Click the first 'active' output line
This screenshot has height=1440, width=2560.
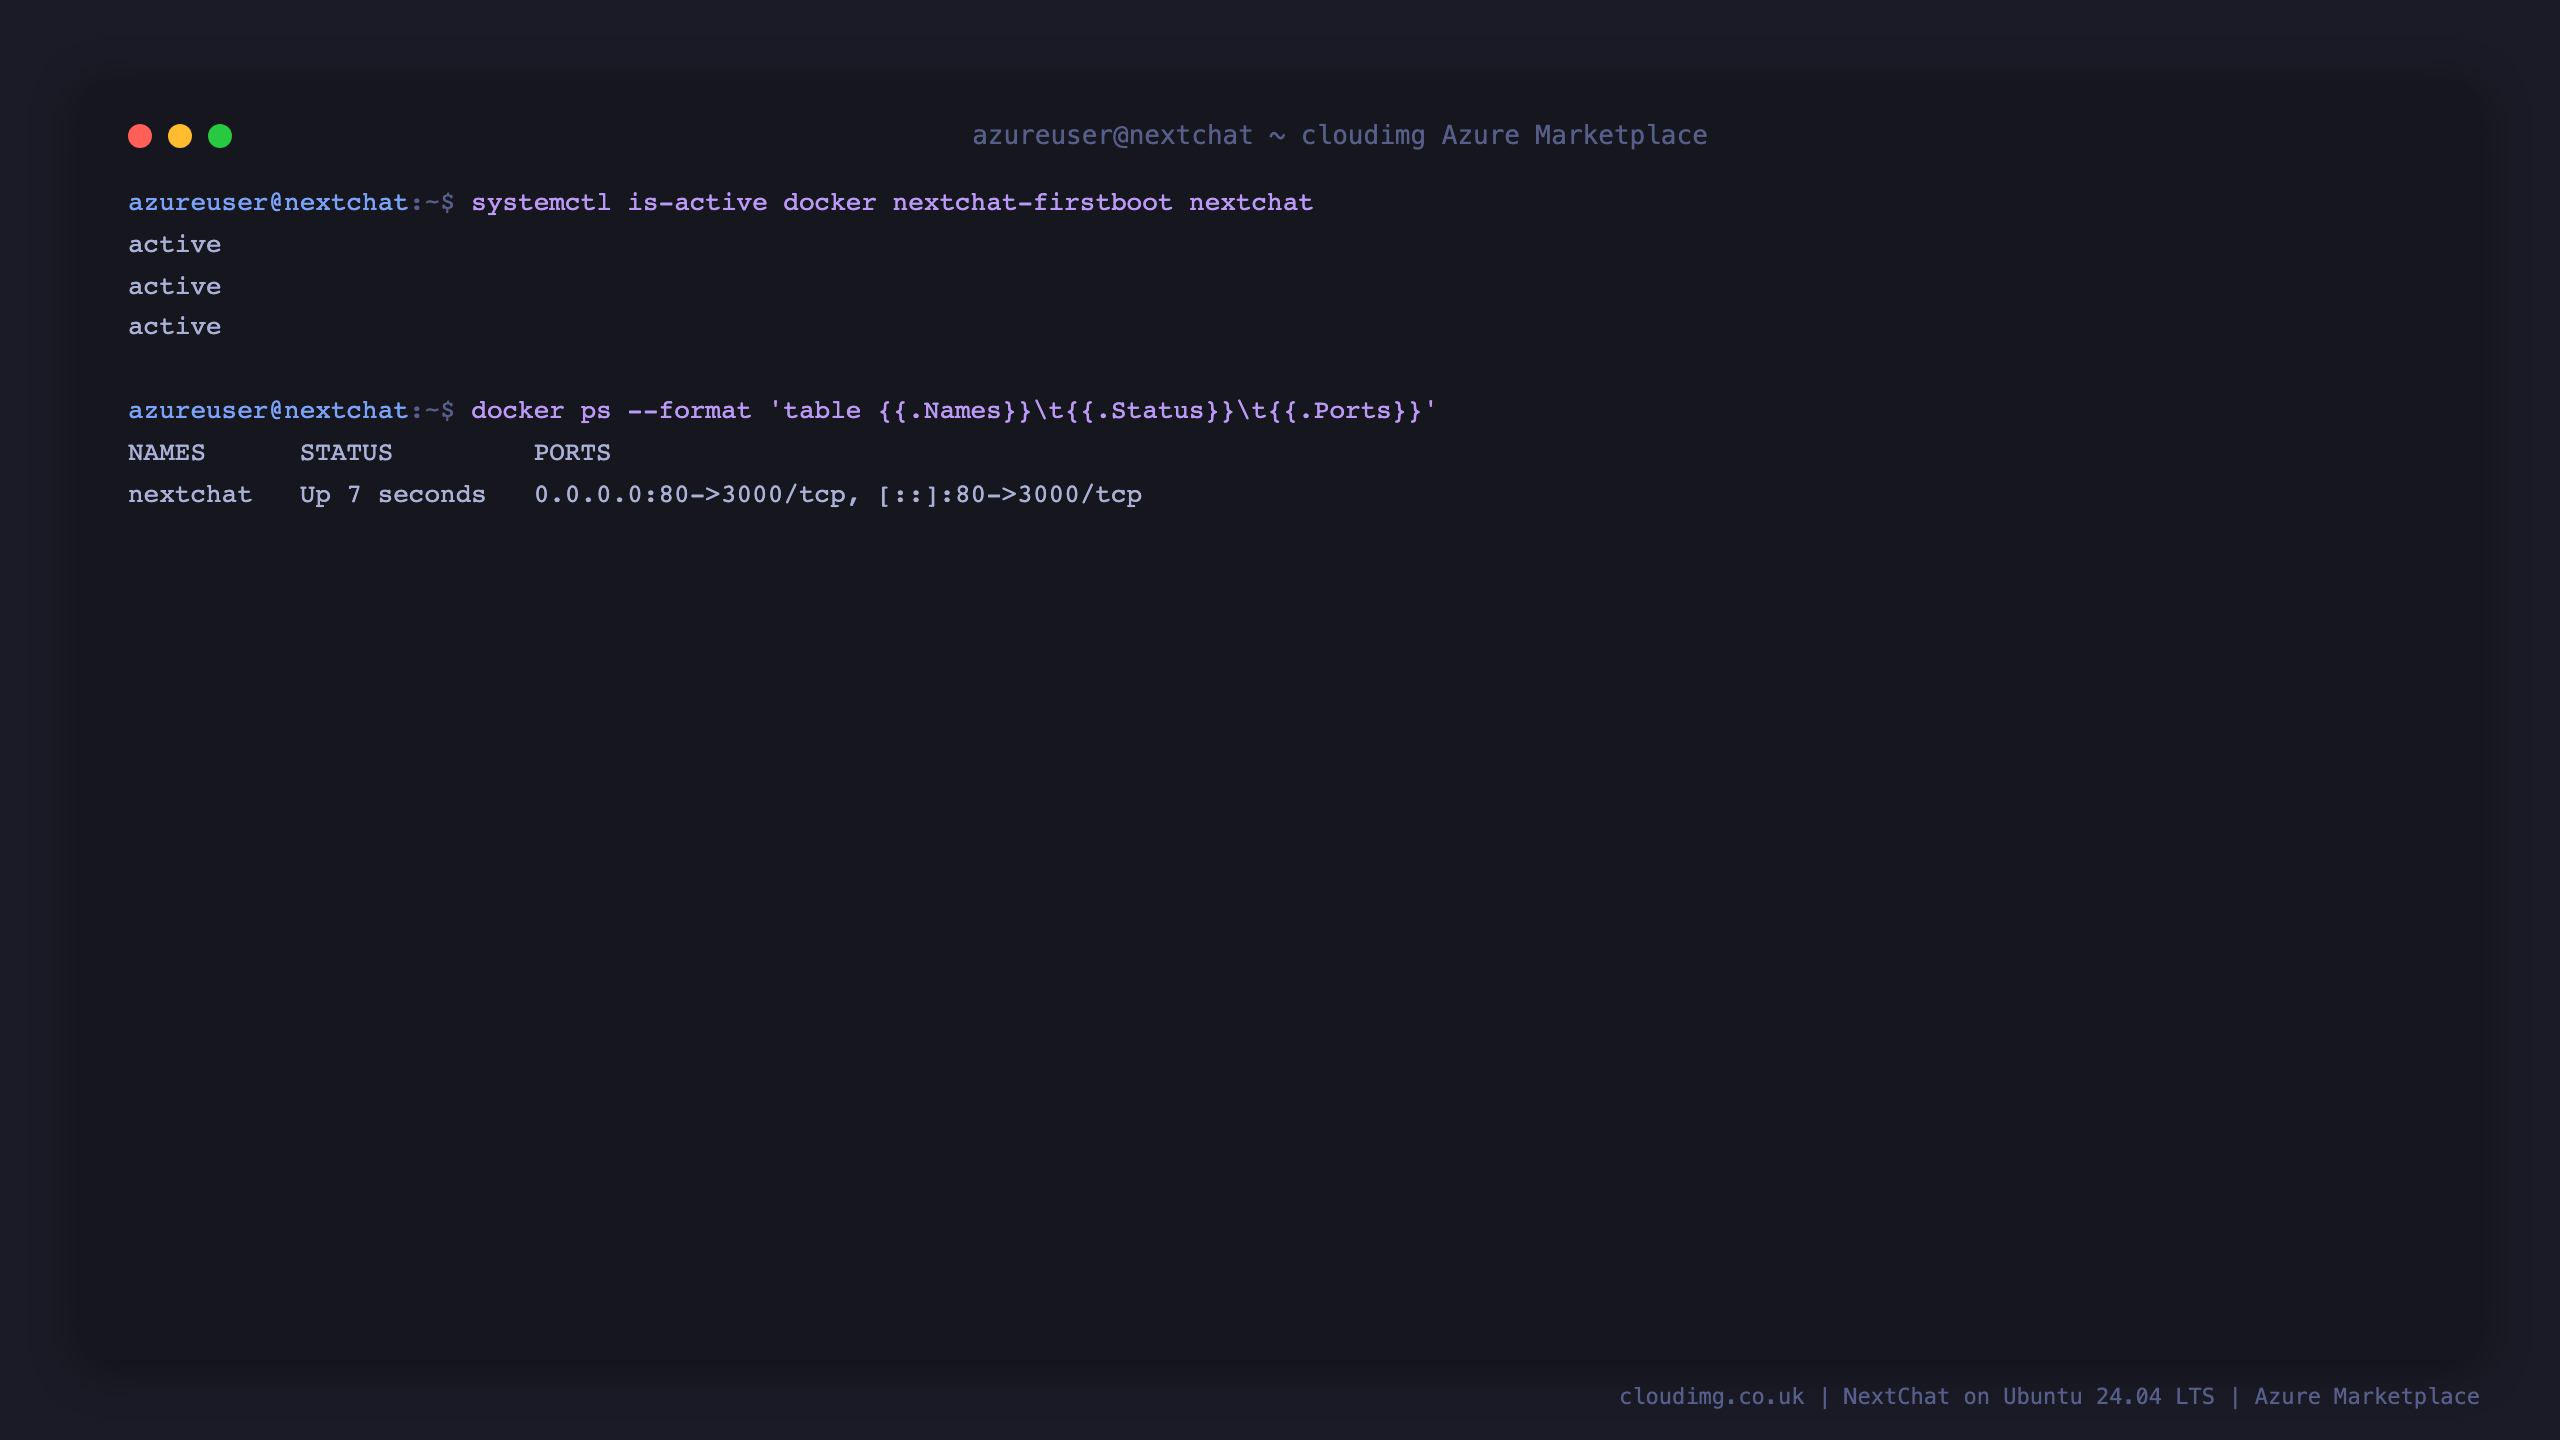pos(175,244)
